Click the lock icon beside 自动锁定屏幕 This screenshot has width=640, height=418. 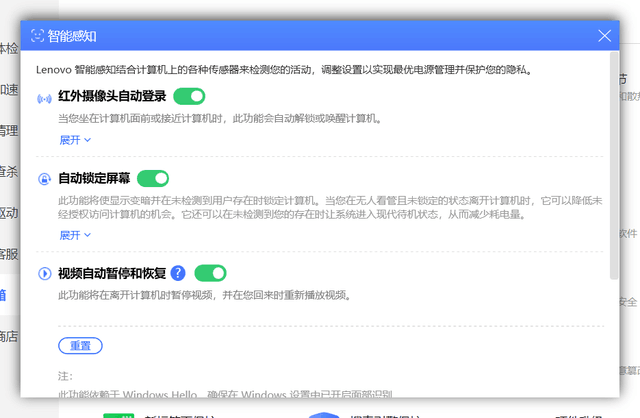coord(44,179)
